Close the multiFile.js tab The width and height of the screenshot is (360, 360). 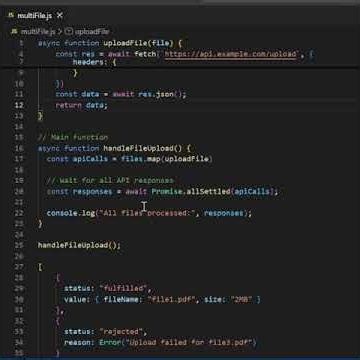[60, 15]
